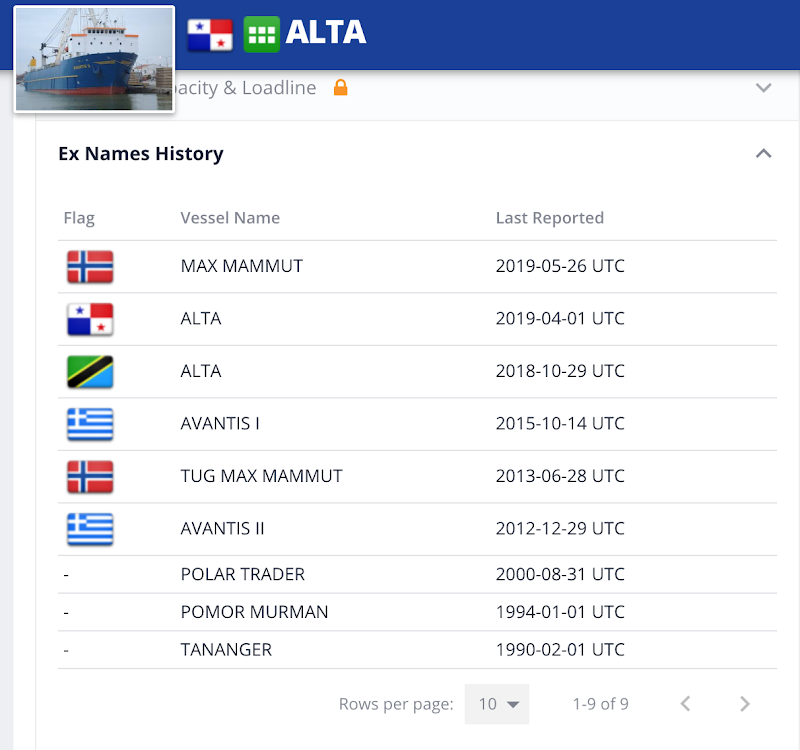This screenshot has width=800, height=750.
Task: Go to next page of results
Action: (744, 704)
